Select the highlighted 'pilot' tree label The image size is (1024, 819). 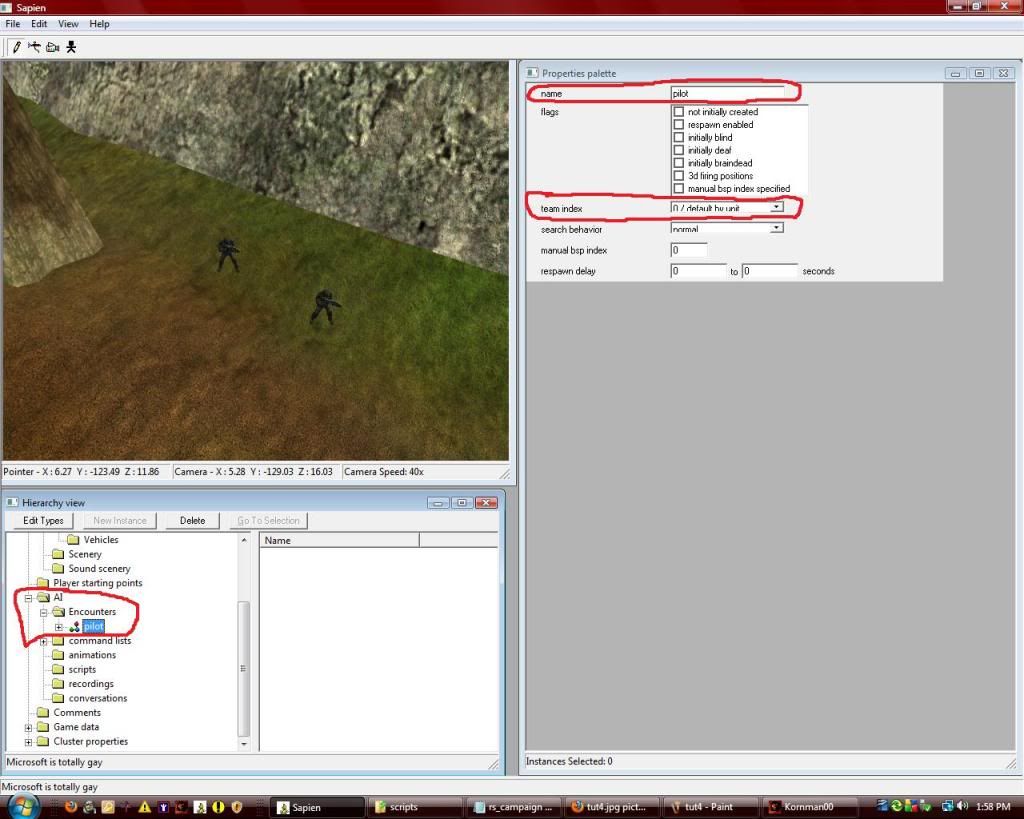point(93,626)
